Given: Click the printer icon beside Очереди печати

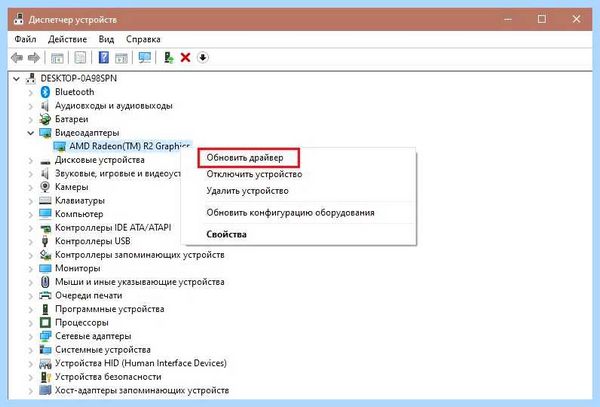Looking at the screenshot, I should (45, 295).
